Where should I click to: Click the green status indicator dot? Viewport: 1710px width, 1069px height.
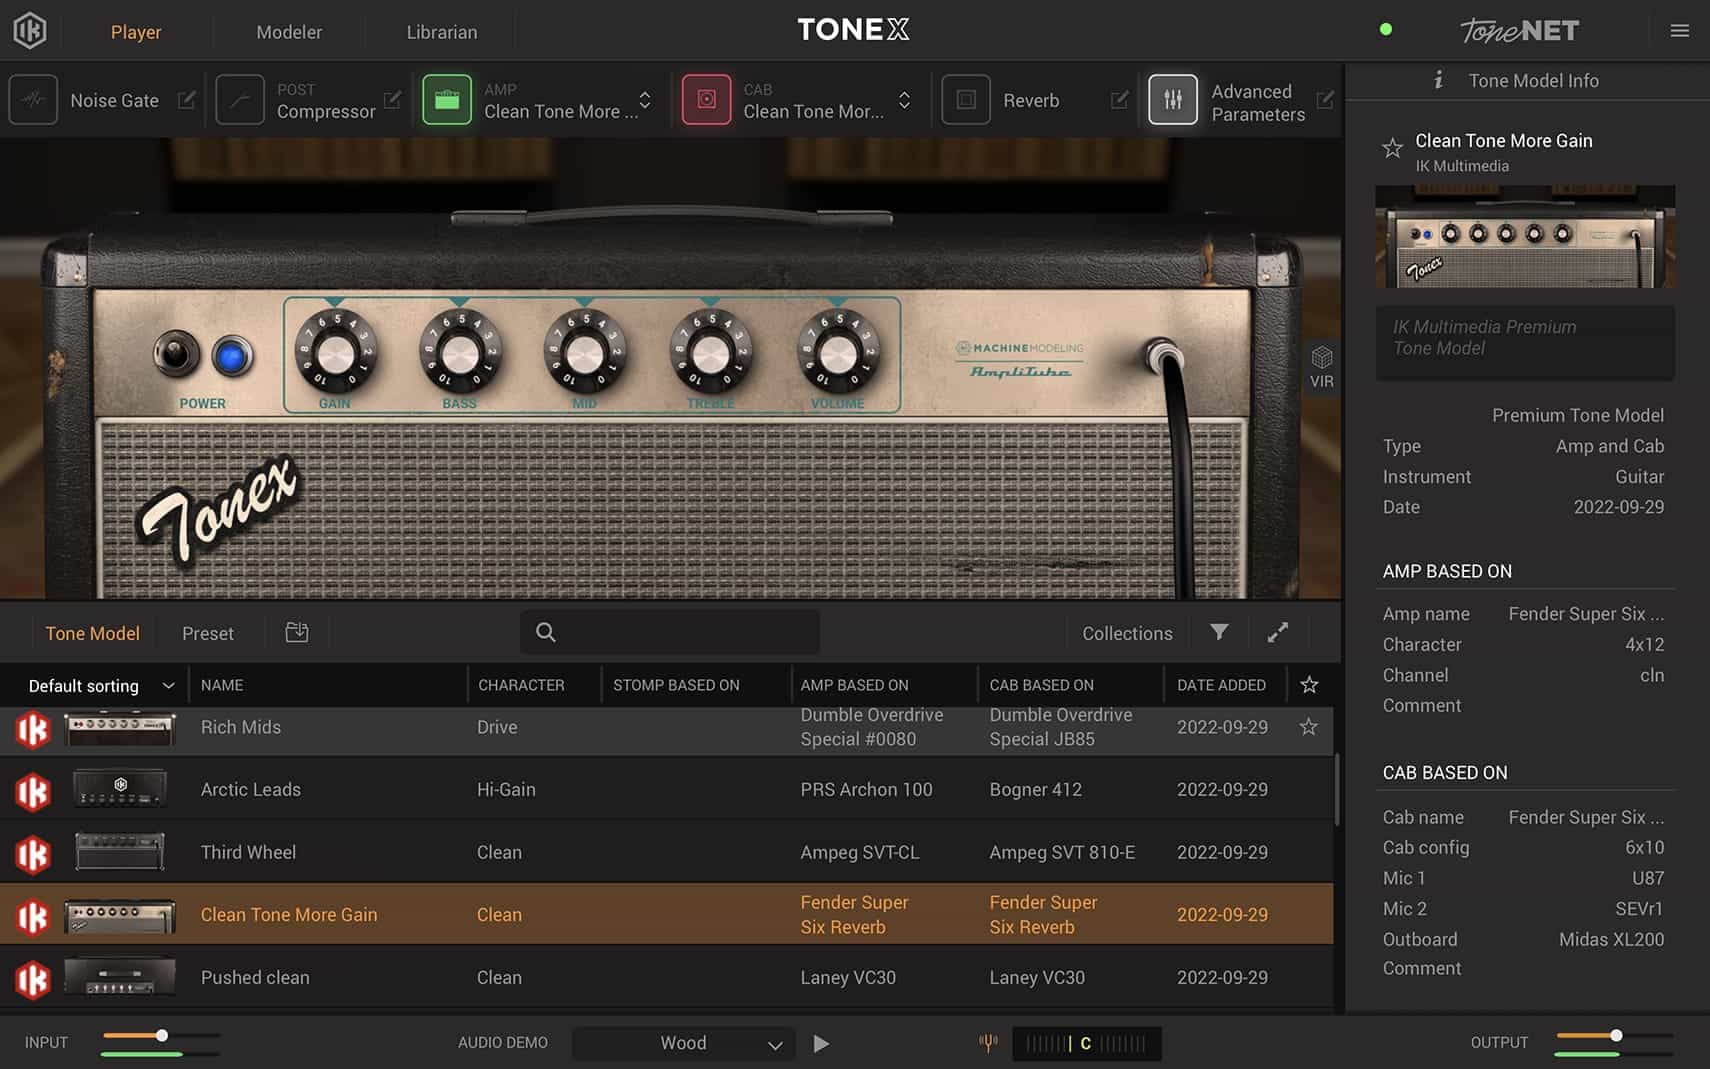pos(1386,29)
